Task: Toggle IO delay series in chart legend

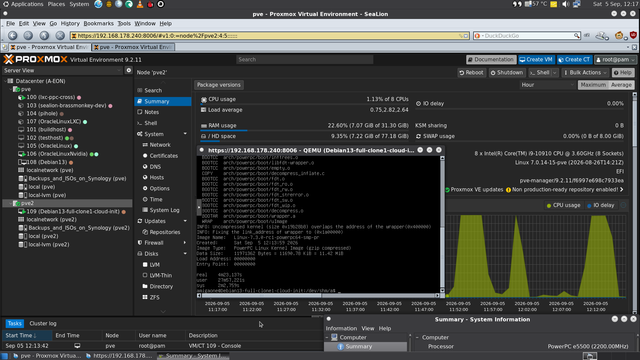Action: (x=600, y=205)
